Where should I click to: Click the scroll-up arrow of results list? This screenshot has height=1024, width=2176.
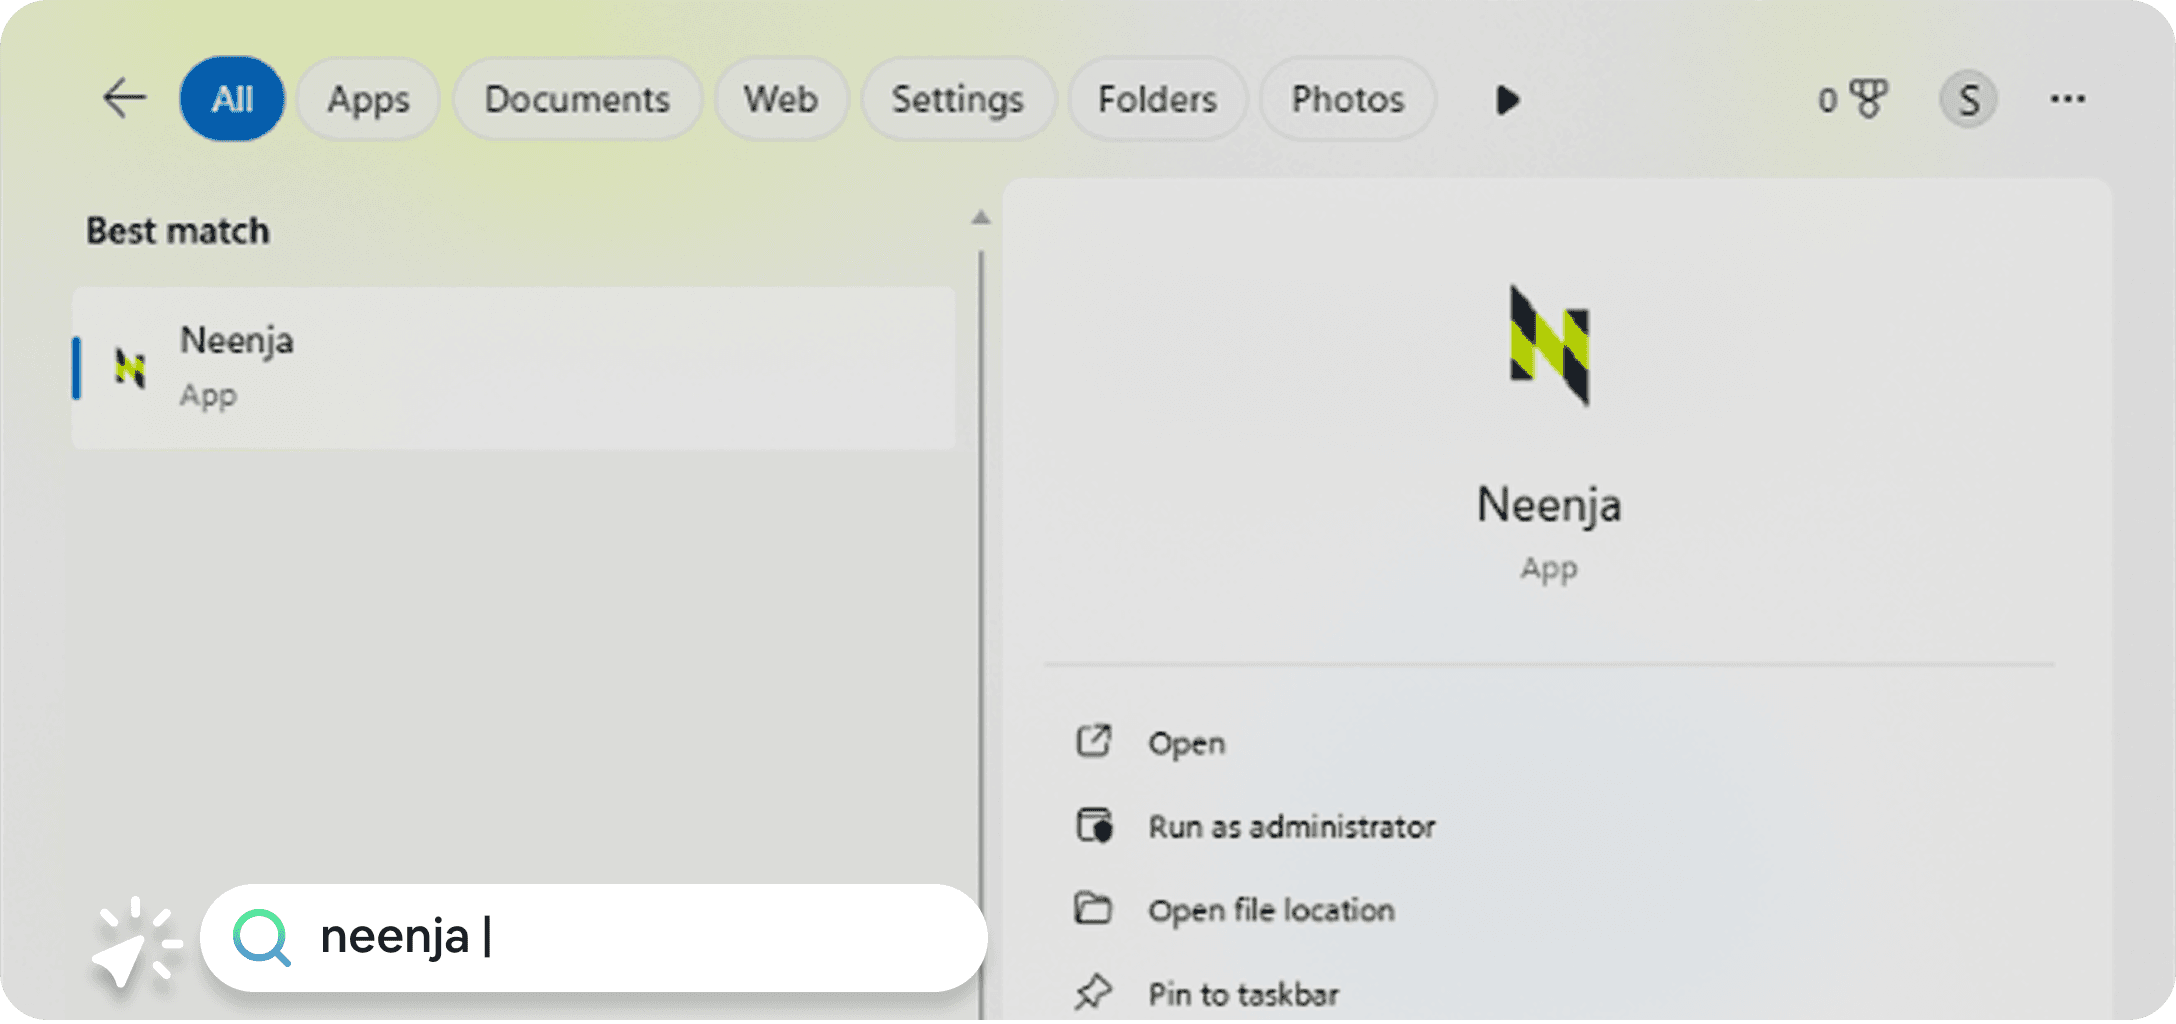980,217
